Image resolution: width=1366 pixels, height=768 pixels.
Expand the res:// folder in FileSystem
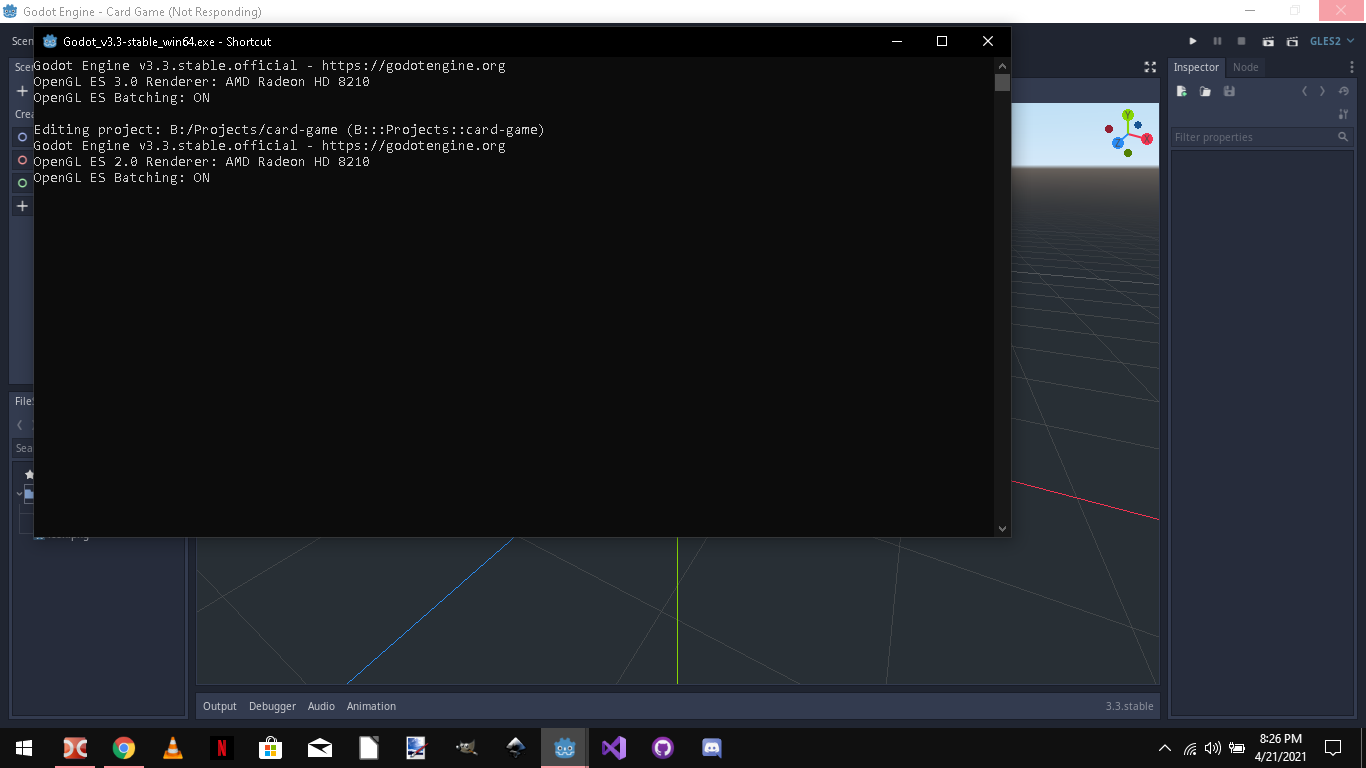18,493
